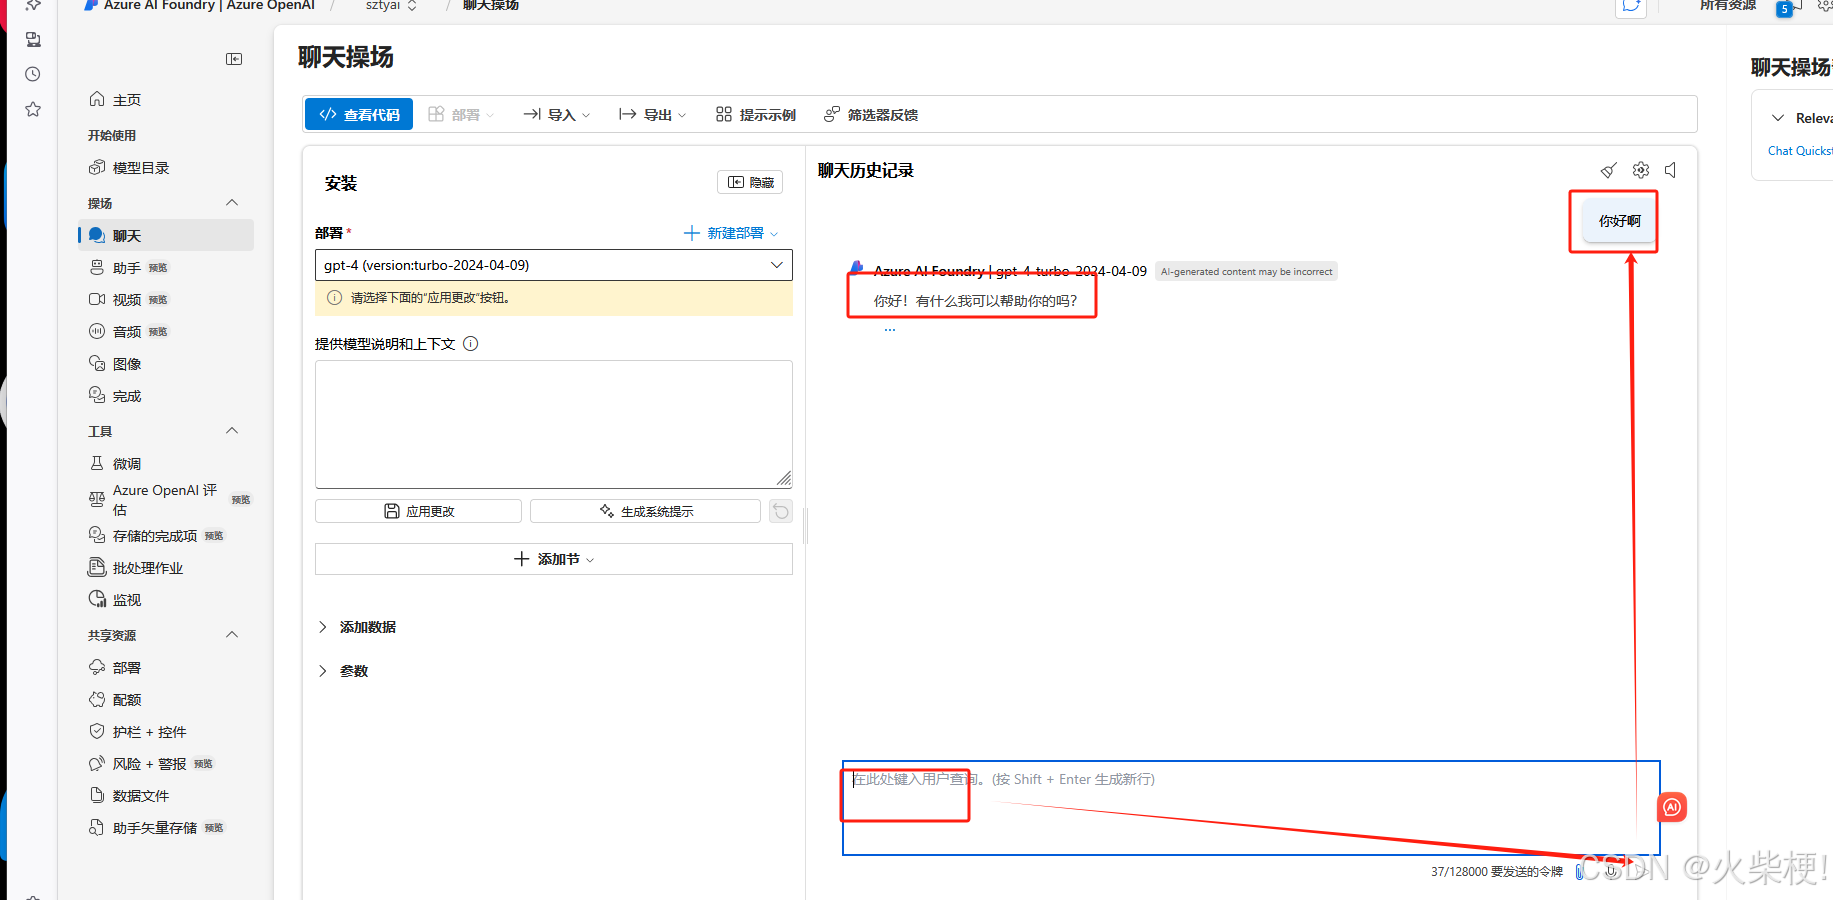Click the notification icon with badge 5

[x=1786, y=7]
